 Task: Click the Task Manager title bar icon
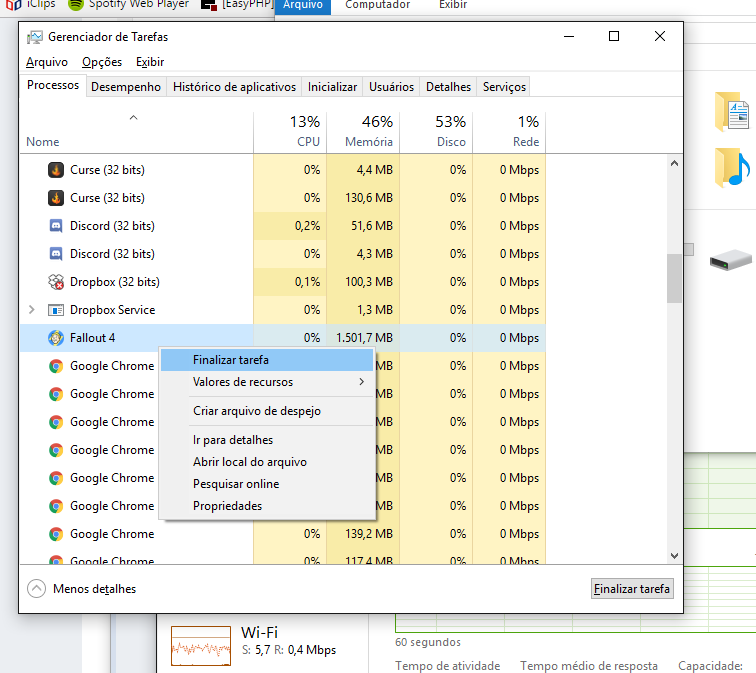pyautogui.click(x=35, y=37)
